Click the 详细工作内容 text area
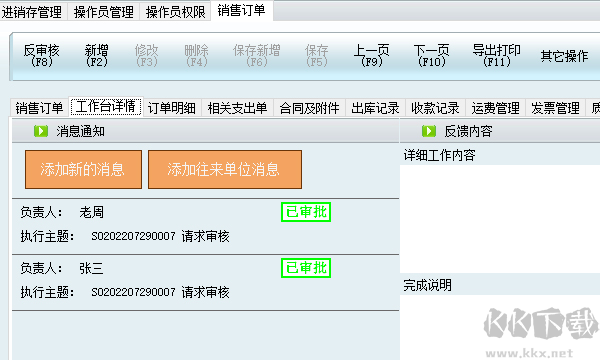 click(x=500, y=219)
